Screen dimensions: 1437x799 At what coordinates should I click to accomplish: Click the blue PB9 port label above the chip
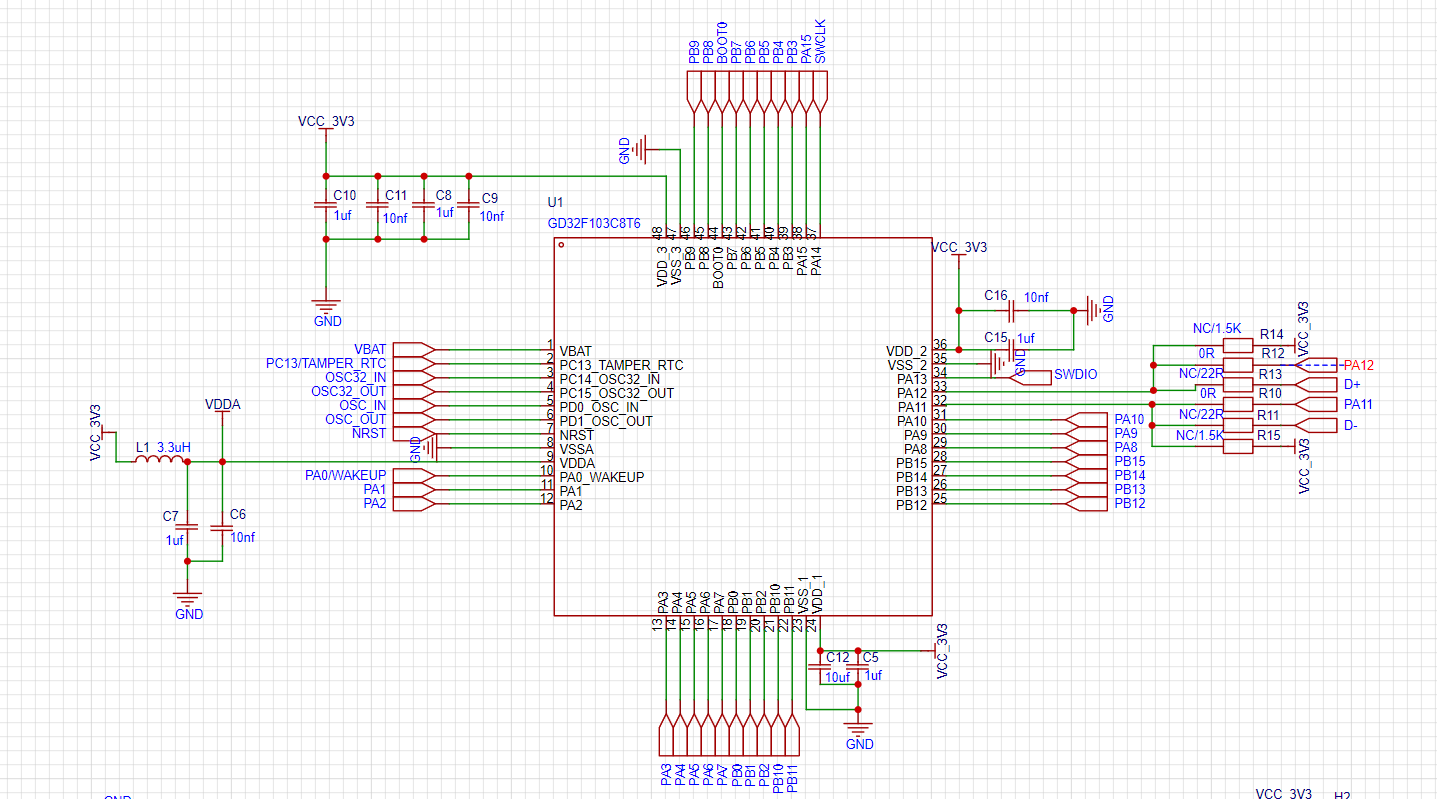pos(695,54)
